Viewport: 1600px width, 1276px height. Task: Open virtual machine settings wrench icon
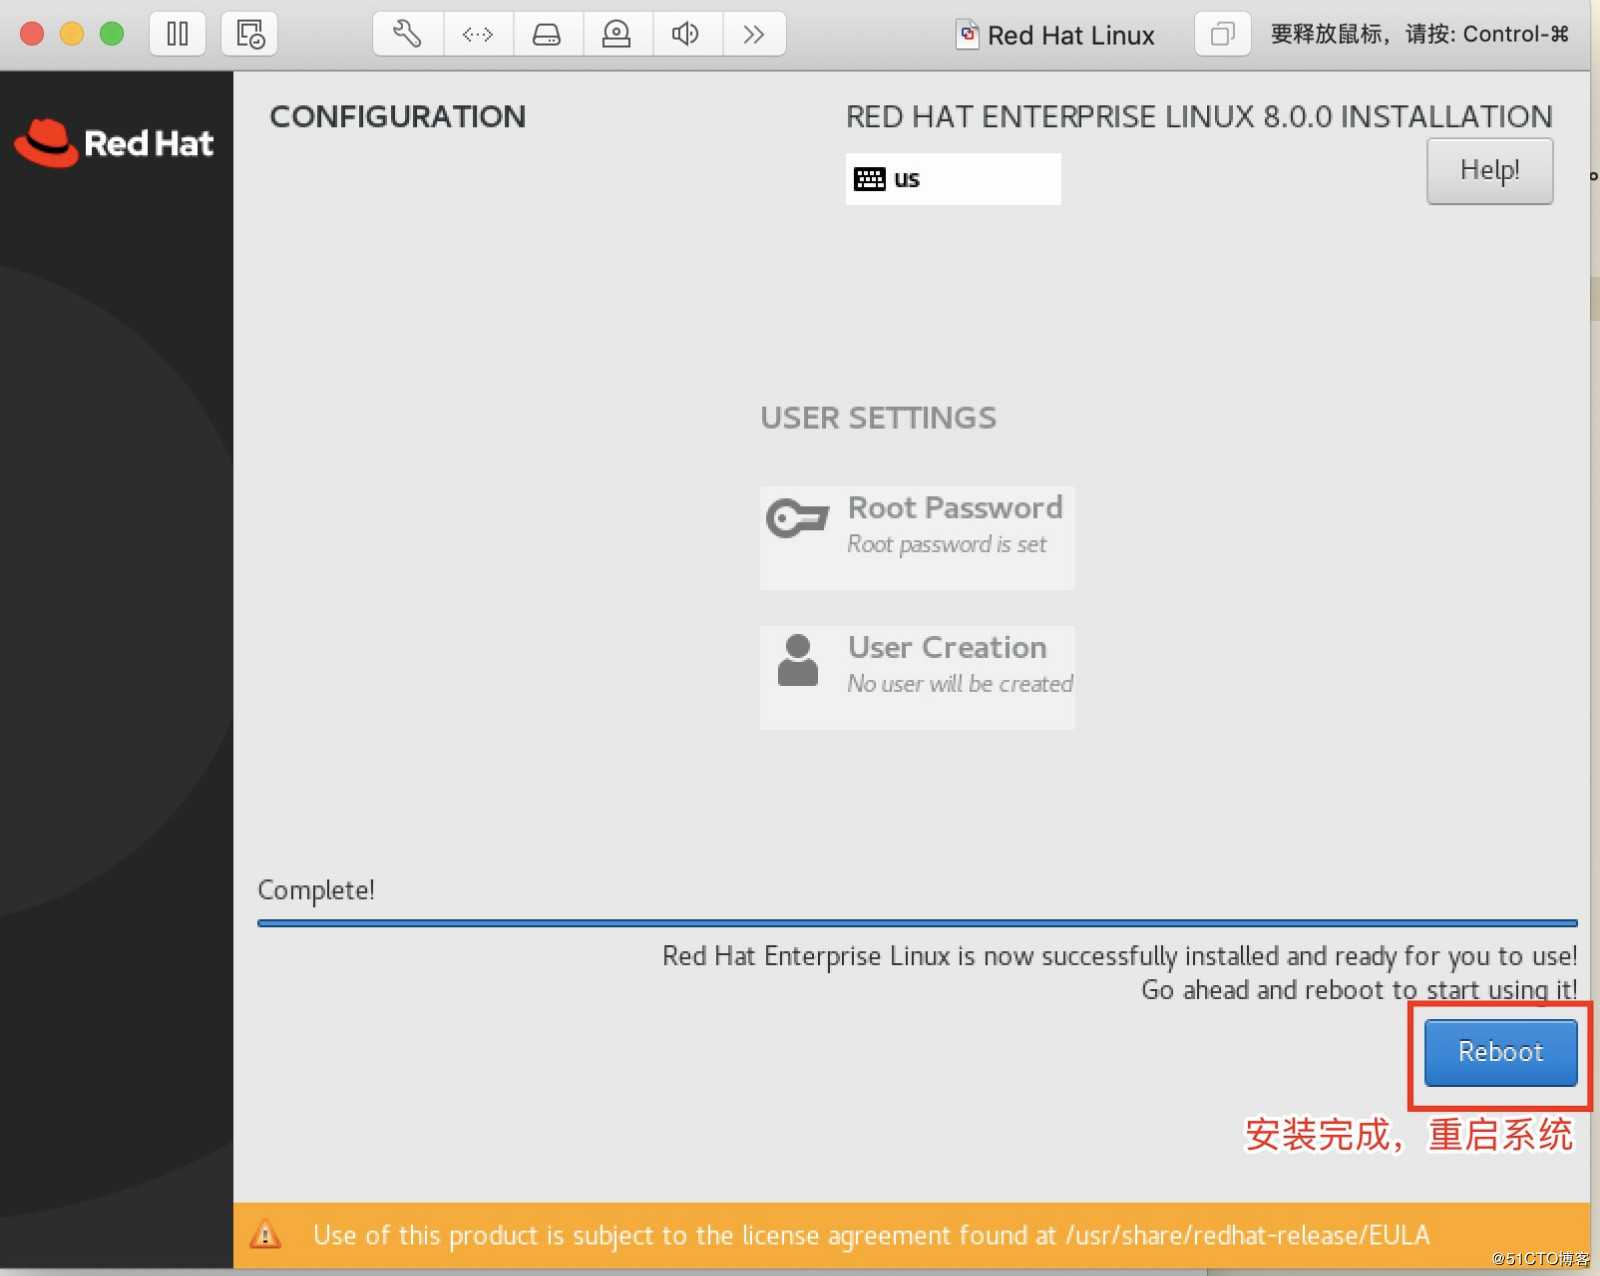(407, 34)
